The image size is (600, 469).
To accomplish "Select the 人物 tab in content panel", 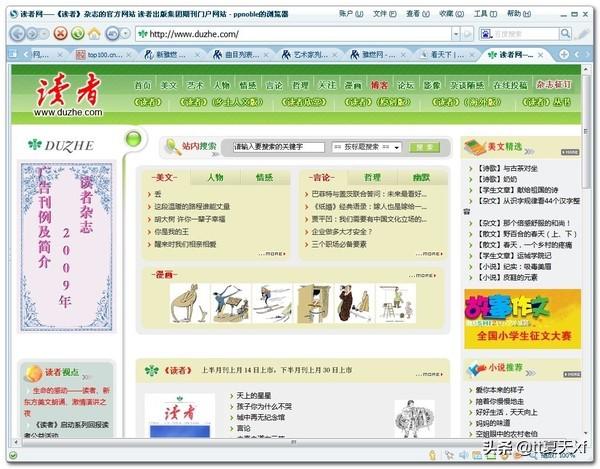I will point(215,177).
